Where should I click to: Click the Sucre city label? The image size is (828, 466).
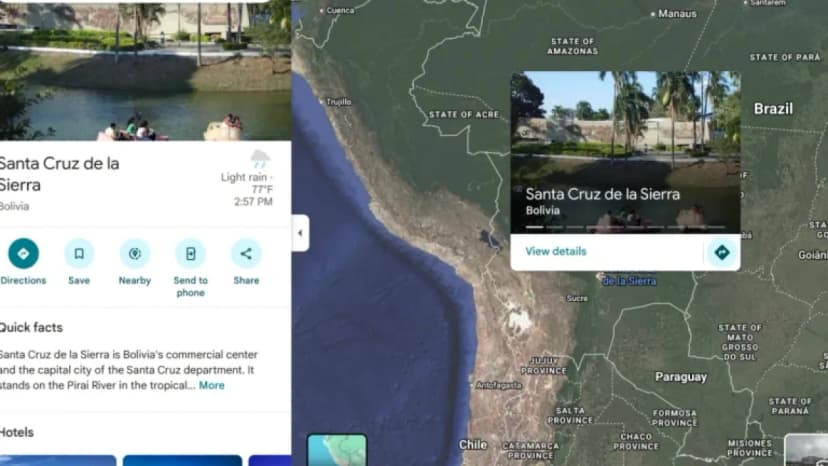tap(576, 299)
